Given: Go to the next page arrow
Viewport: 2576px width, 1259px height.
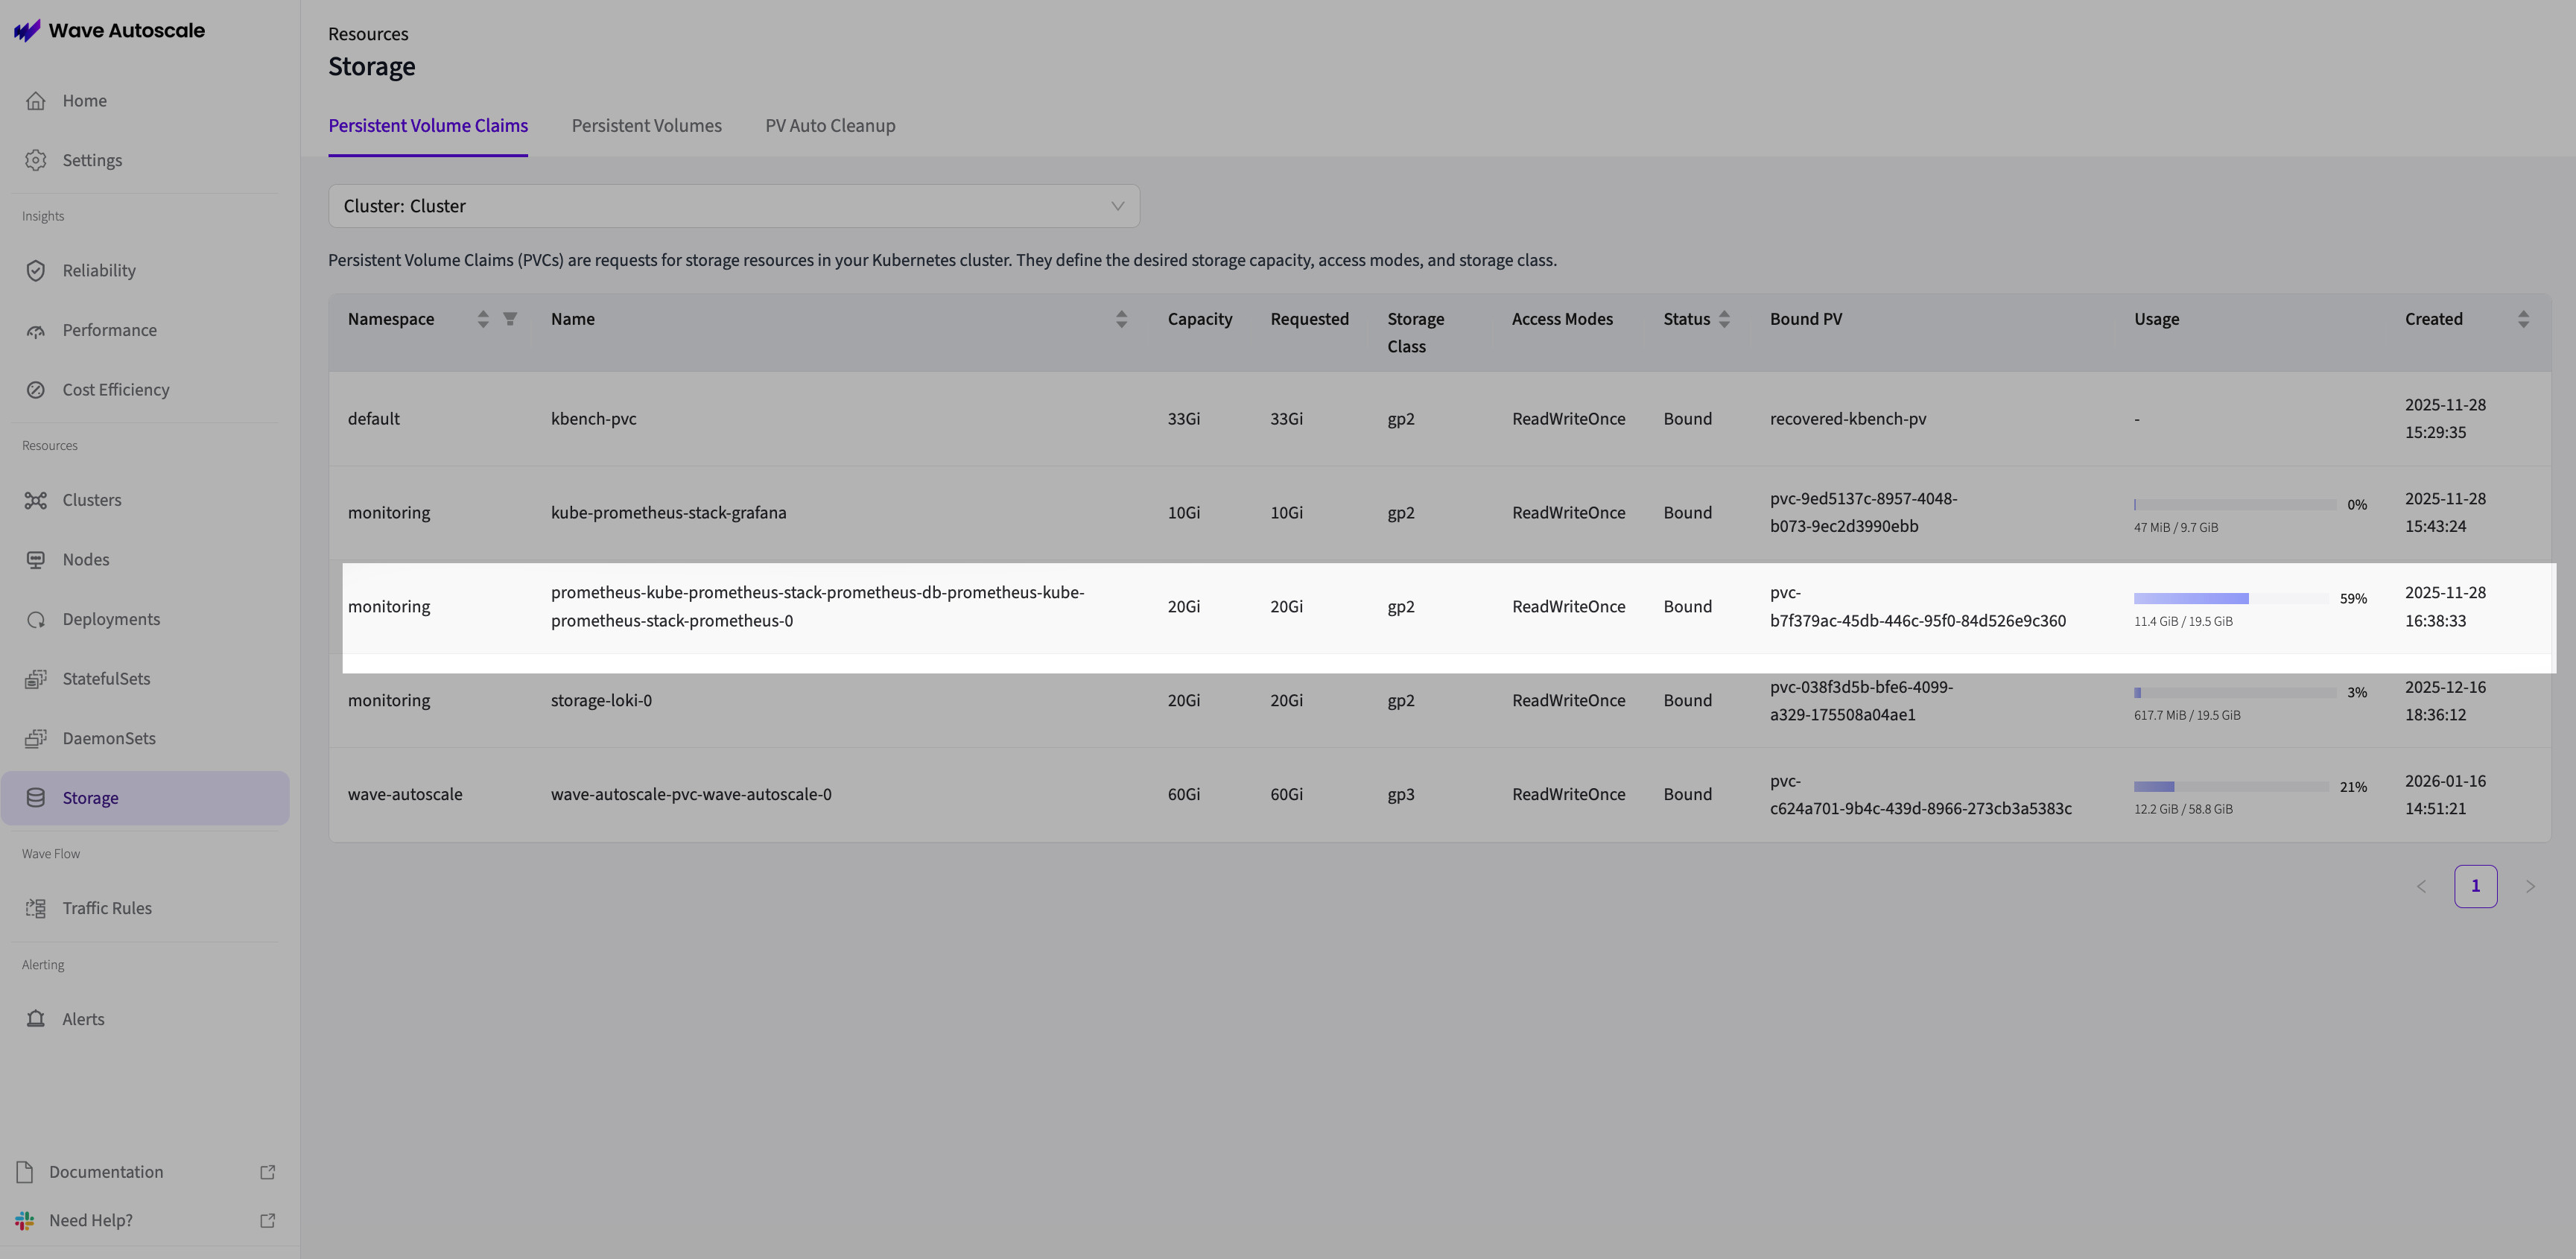Looking at the screenshot, I should pyautogui.click(x=2530, y=886).
